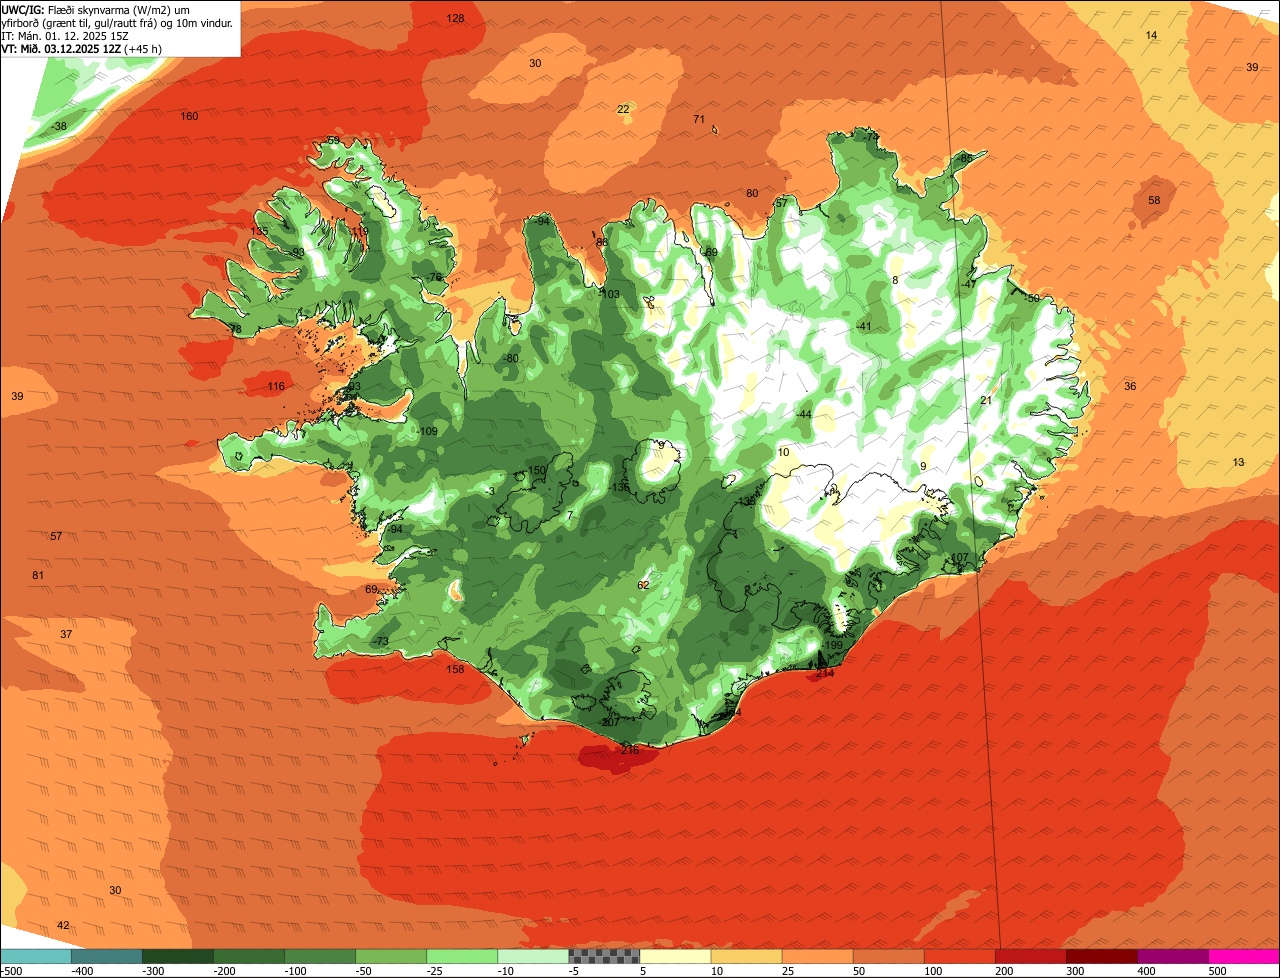Select the pale yellow 5 to 10 swatch

675,957
